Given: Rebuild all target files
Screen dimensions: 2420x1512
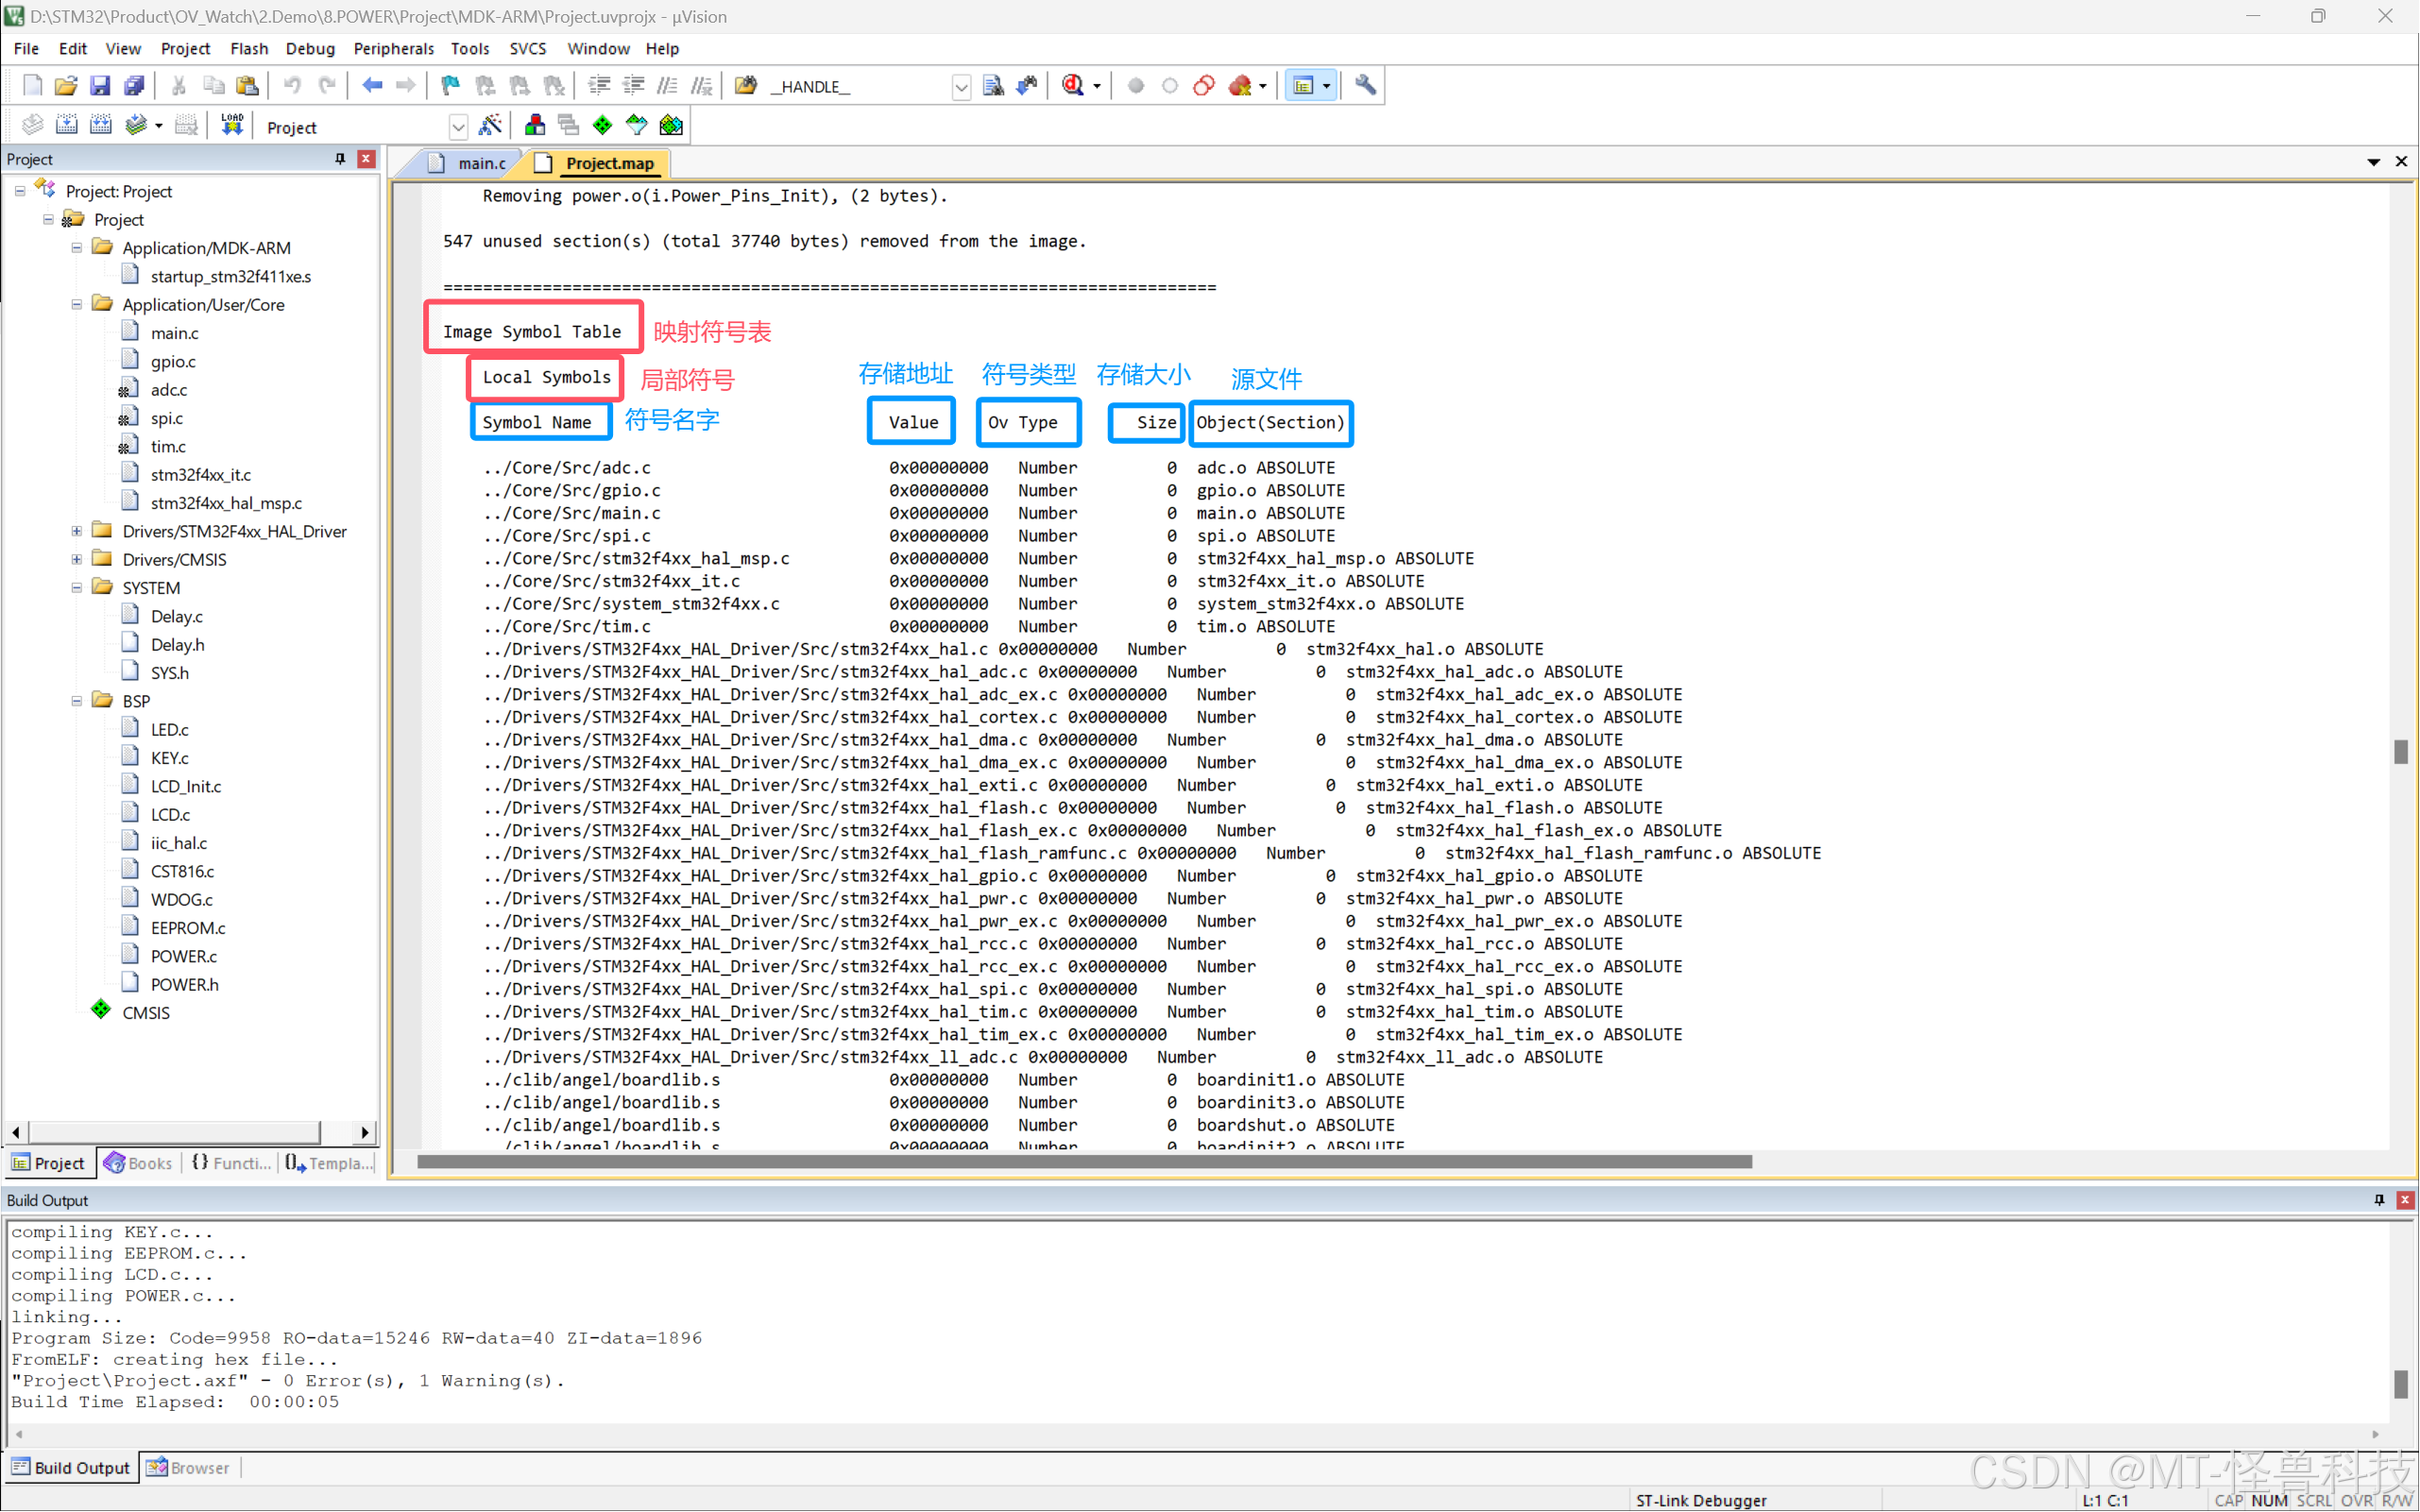Looking at the screenshot, I should pyautogui.click(x=101, y=125).
